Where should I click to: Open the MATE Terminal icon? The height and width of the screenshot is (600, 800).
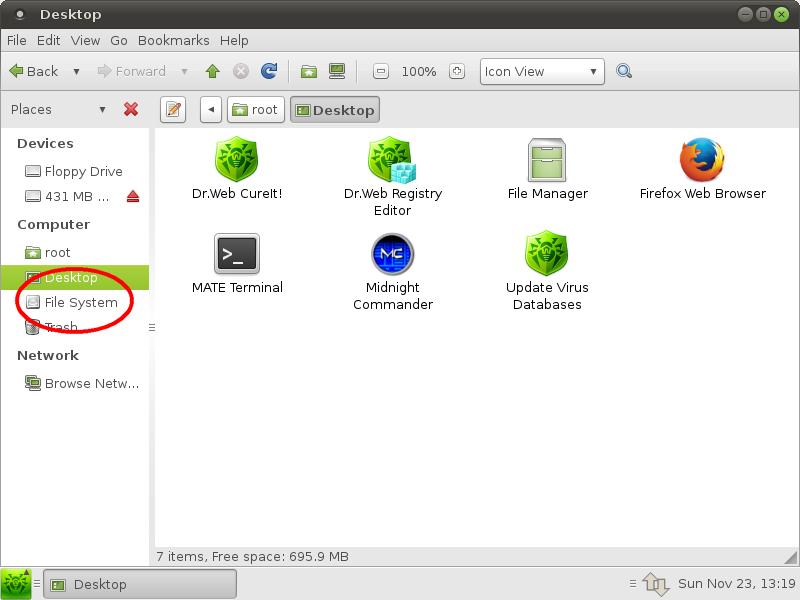point(237,263)
